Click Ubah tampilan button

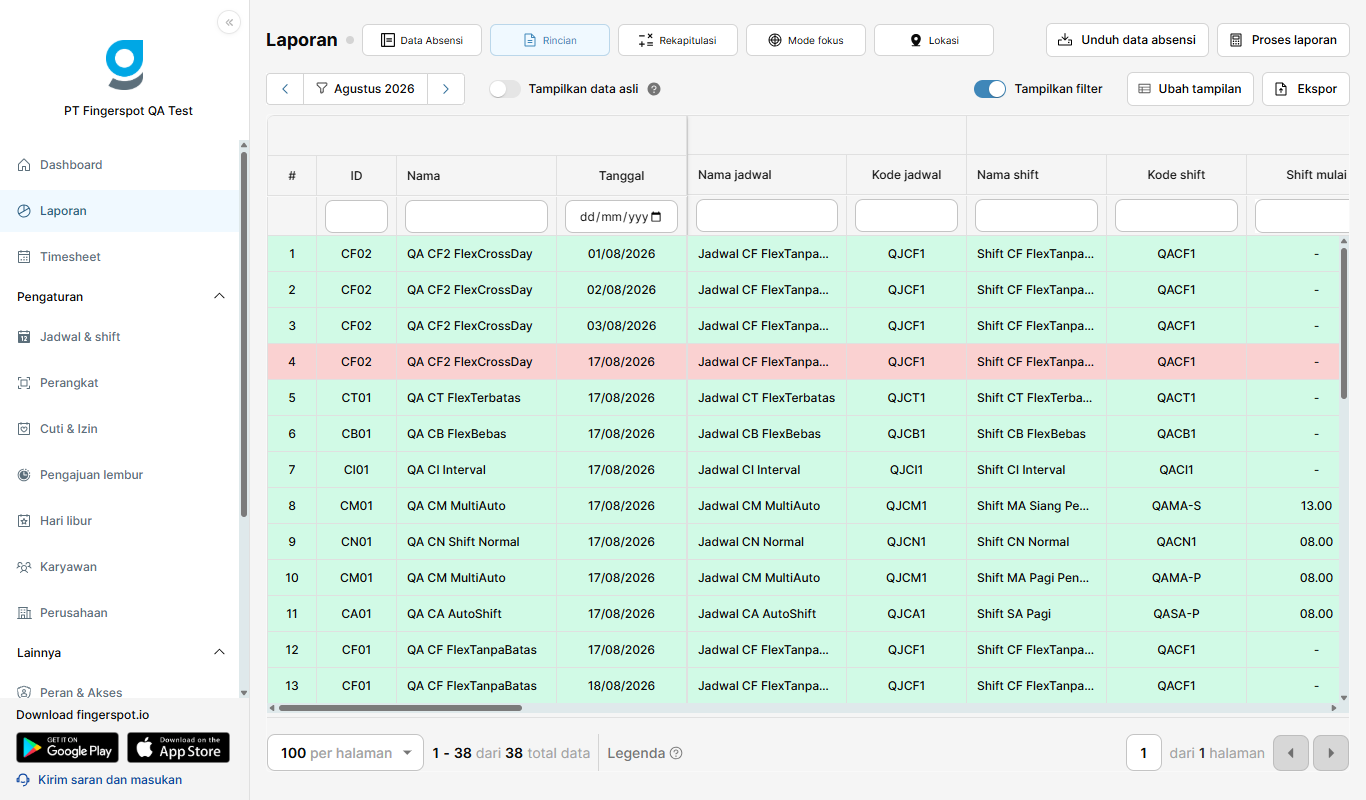point(1190,89)
